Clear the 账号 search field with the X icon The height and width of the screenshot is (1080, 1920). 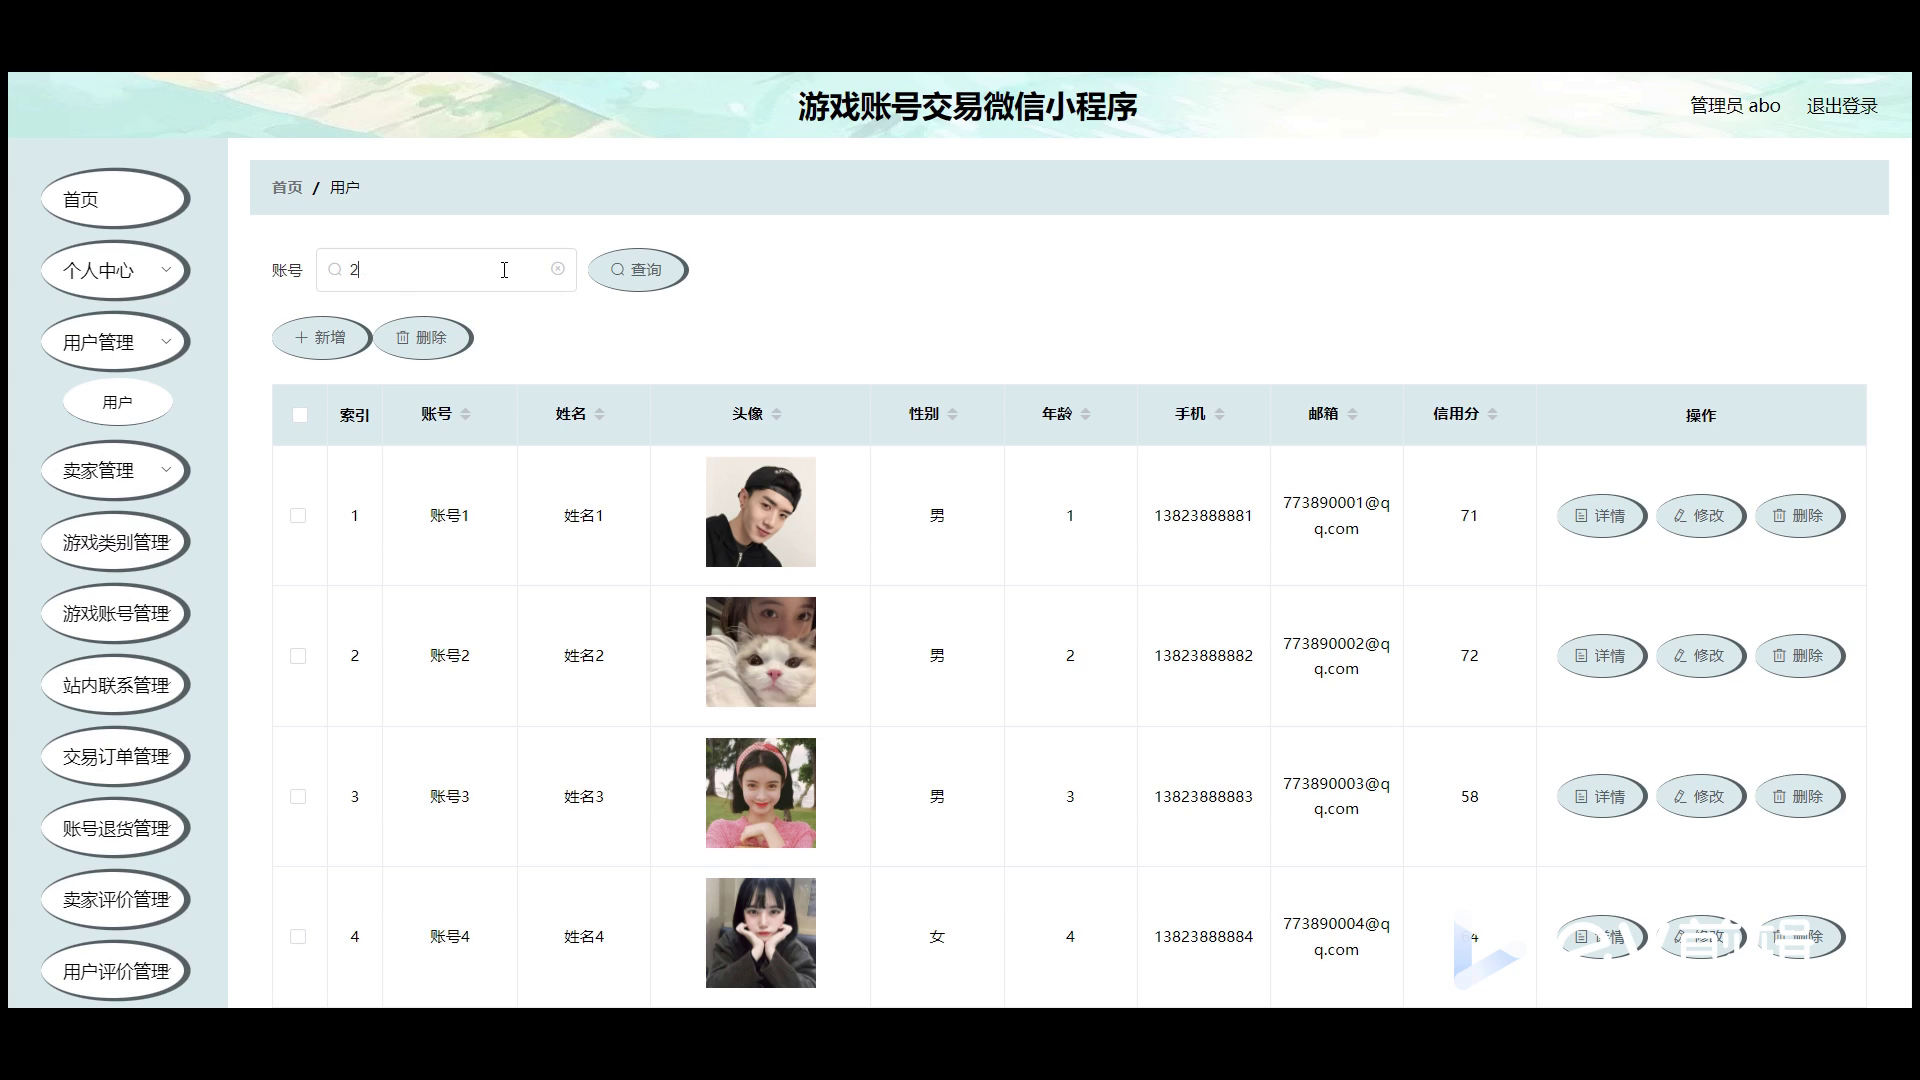558,269
